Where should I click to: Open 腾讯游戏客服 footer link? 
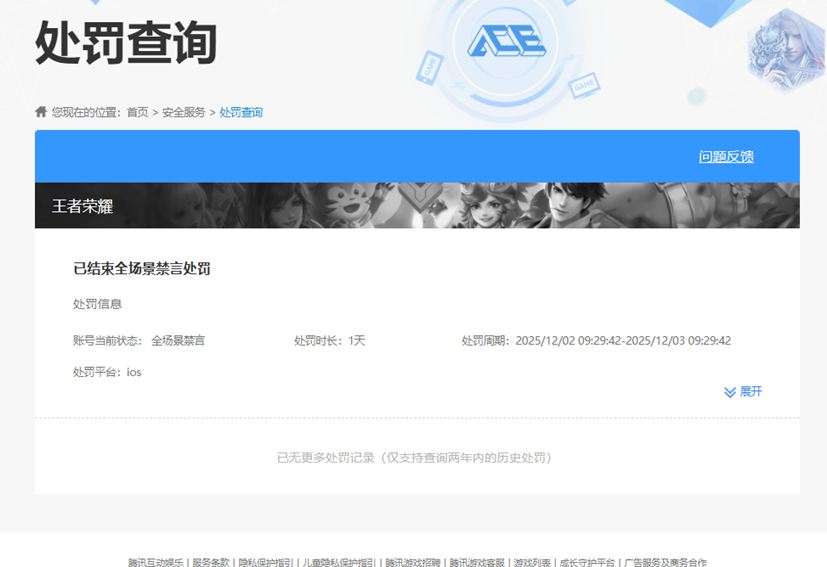(x=477, y=562)
